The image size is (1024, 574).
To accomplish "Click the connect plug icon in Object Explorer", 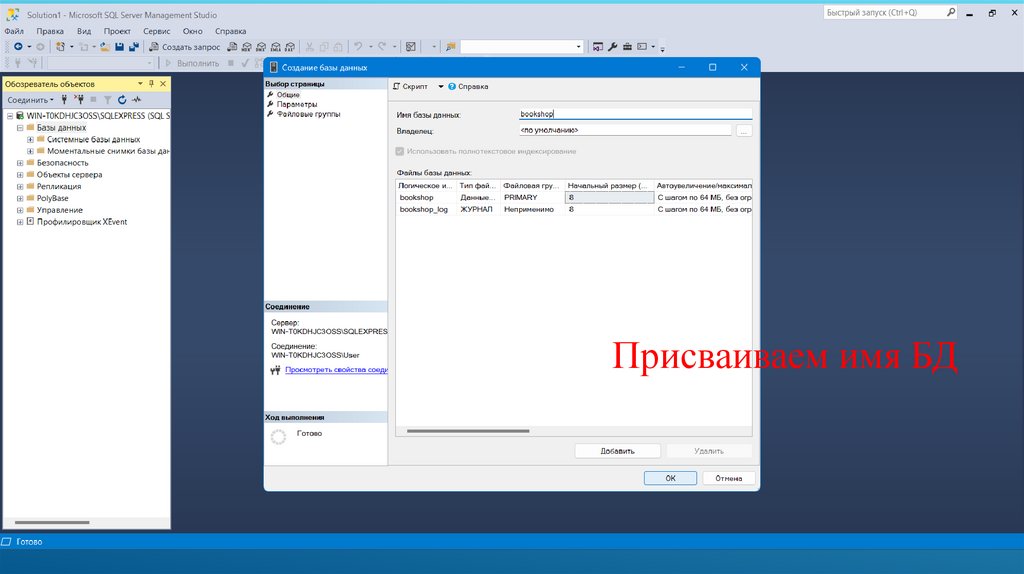I will (64, 100).
